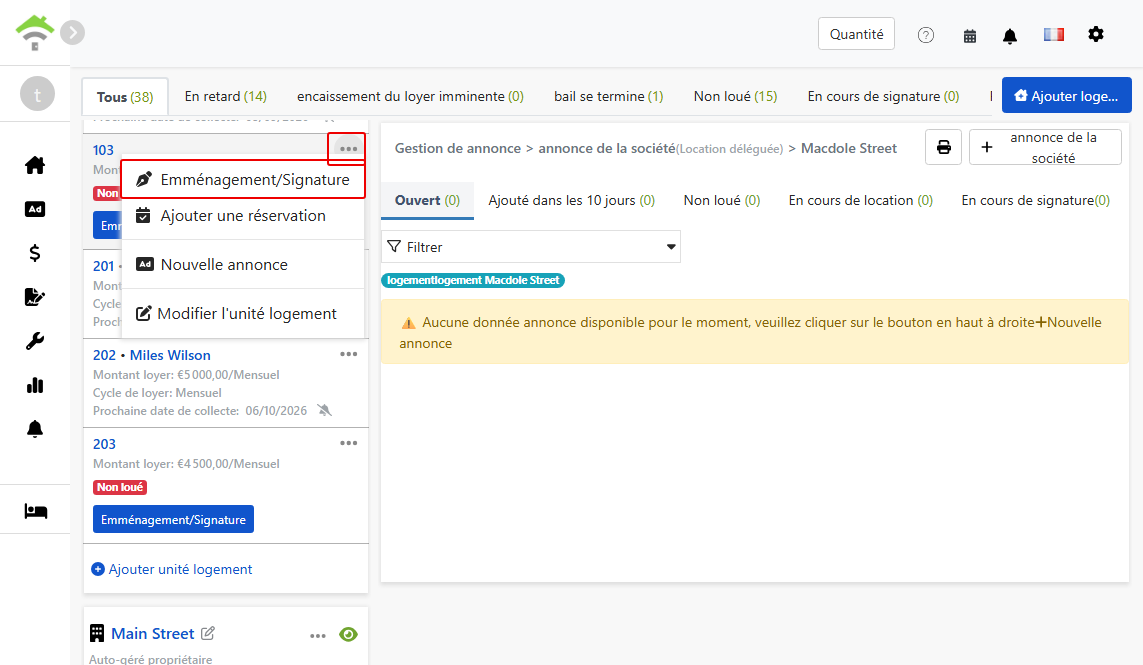Screen dimensions: 1143x665
Task: Open unit 203 link
Action: (104, 444)
